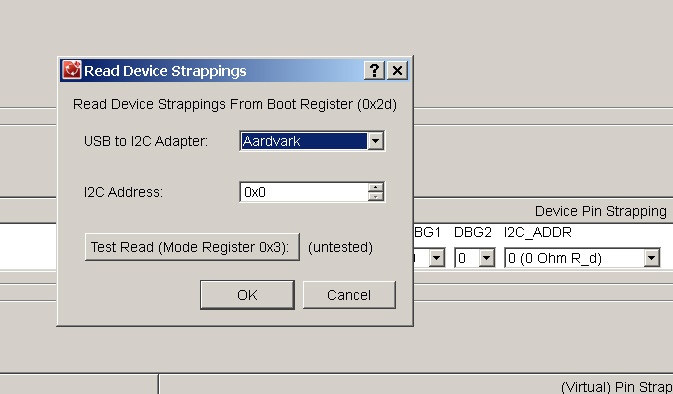Open the USB to I2C Adapter dropdown
The image size is (673, 394).
tap(375, 141)
